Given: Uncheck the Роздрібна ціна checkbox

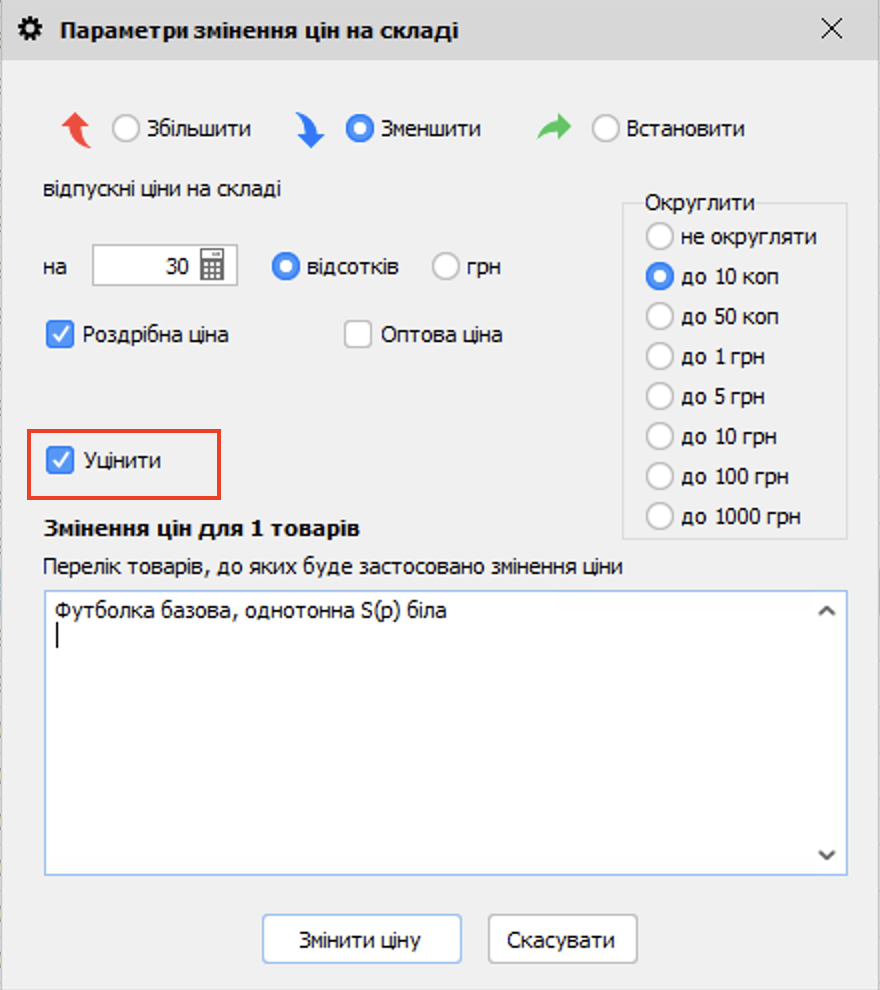Looking at the screenshot, I should tap(61, 335).
